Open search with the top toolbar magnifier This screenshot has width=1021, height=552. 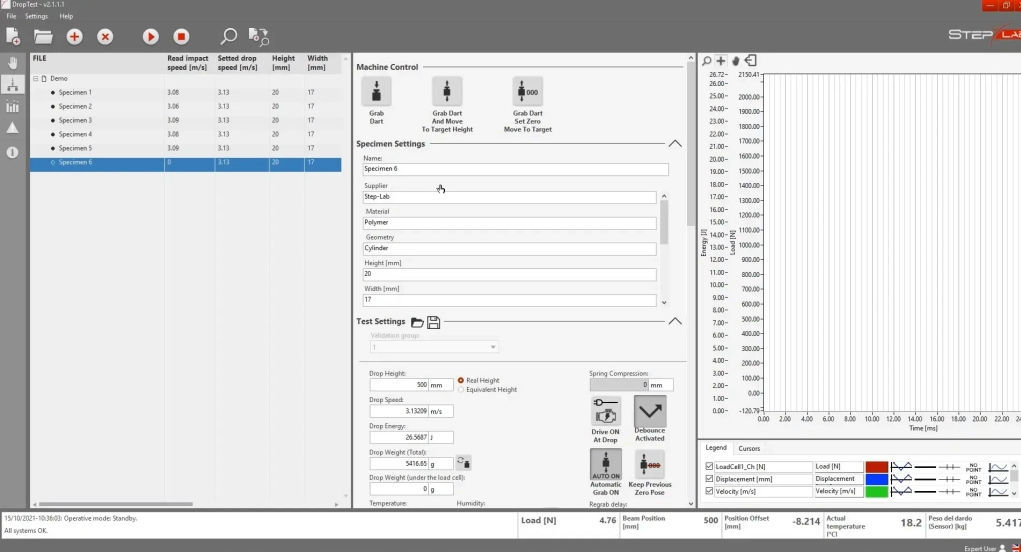pos(229,36)
